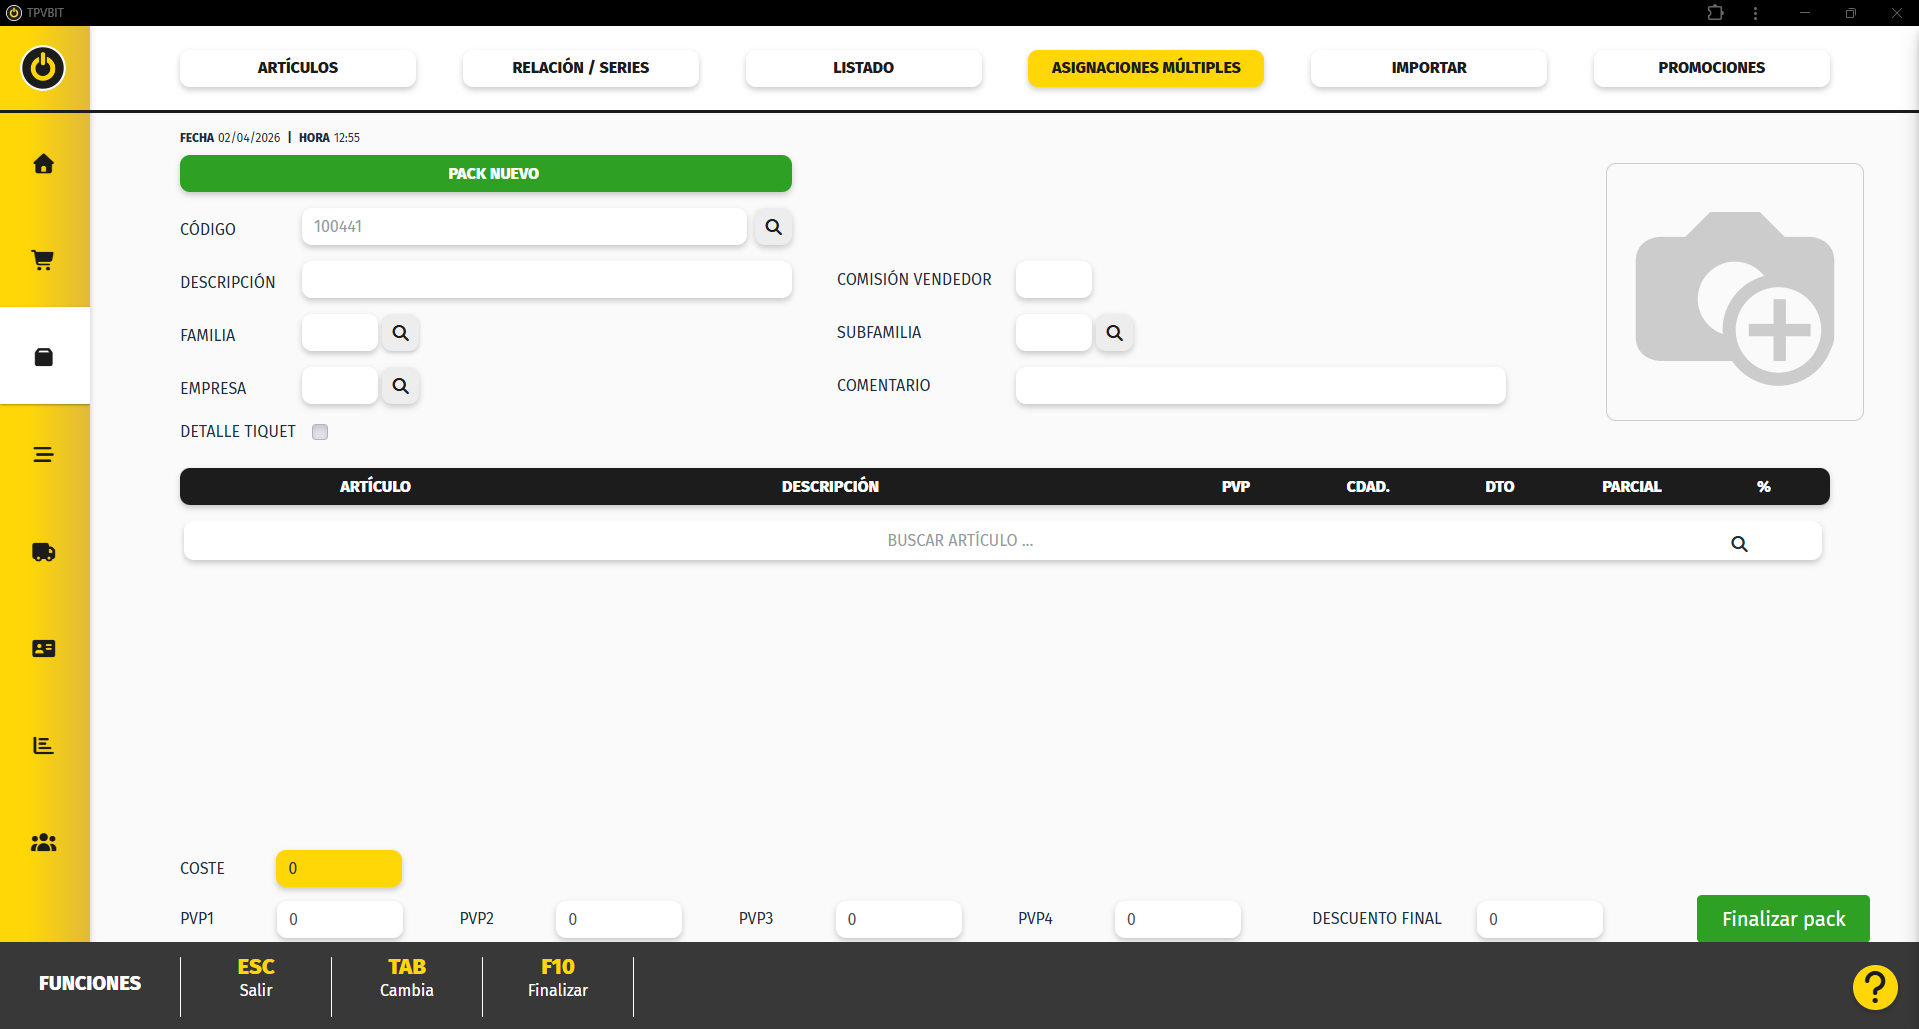Switch to the Artículos tab

pyautogui.click(x=297, y=68)
